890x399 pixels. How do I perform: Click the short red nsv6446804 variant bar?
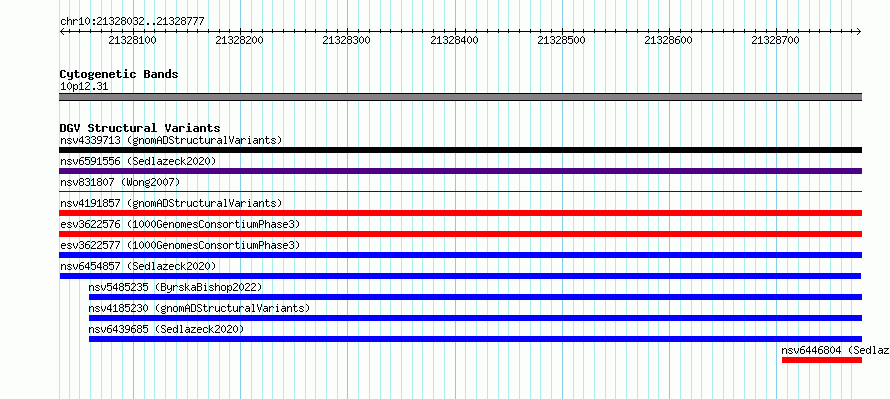point(822,360)
